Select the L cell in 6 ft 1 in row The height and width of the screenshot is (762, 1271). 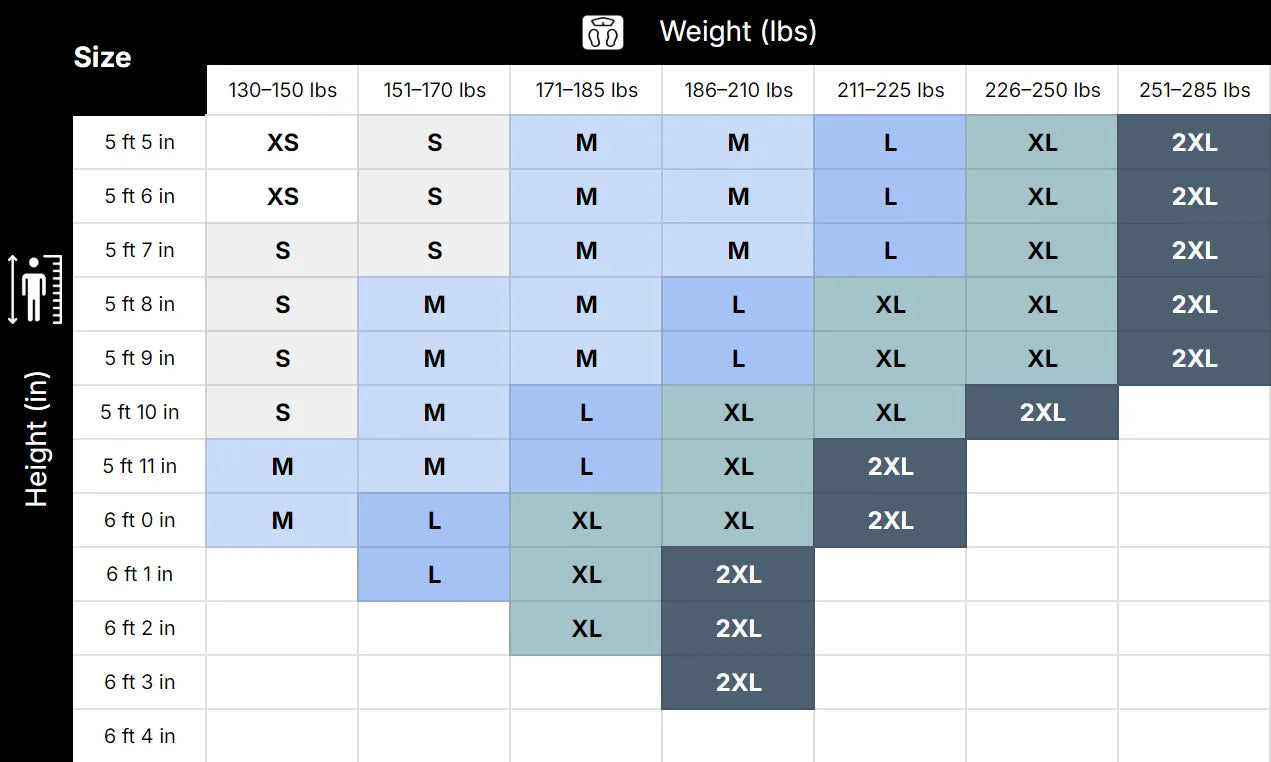(x=434, y=574)
